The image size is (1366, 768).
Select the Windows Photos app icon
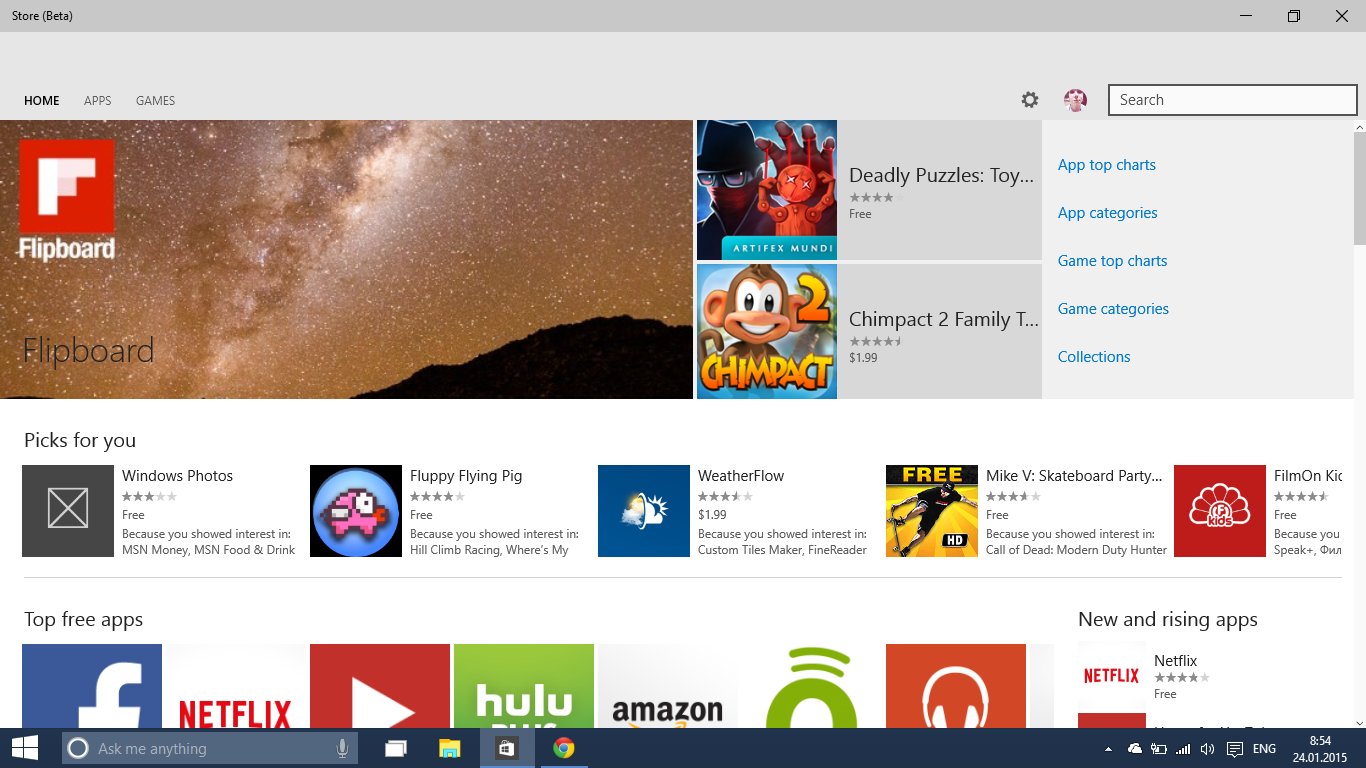68,511
